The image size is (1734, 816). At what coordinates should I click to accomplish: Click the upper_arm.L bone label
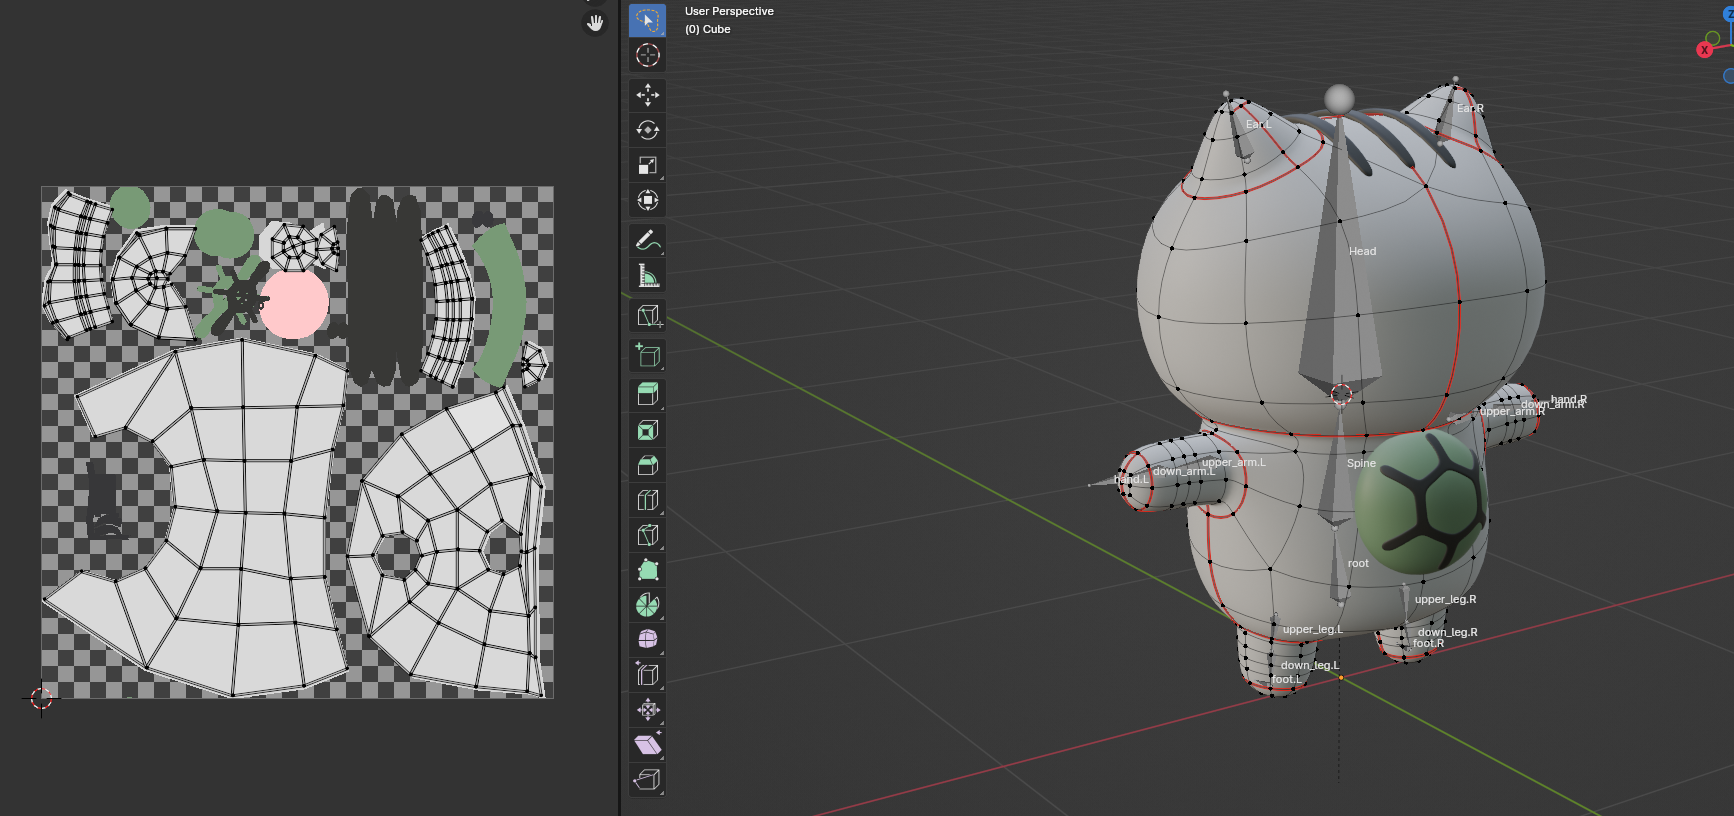point(1233,462)
